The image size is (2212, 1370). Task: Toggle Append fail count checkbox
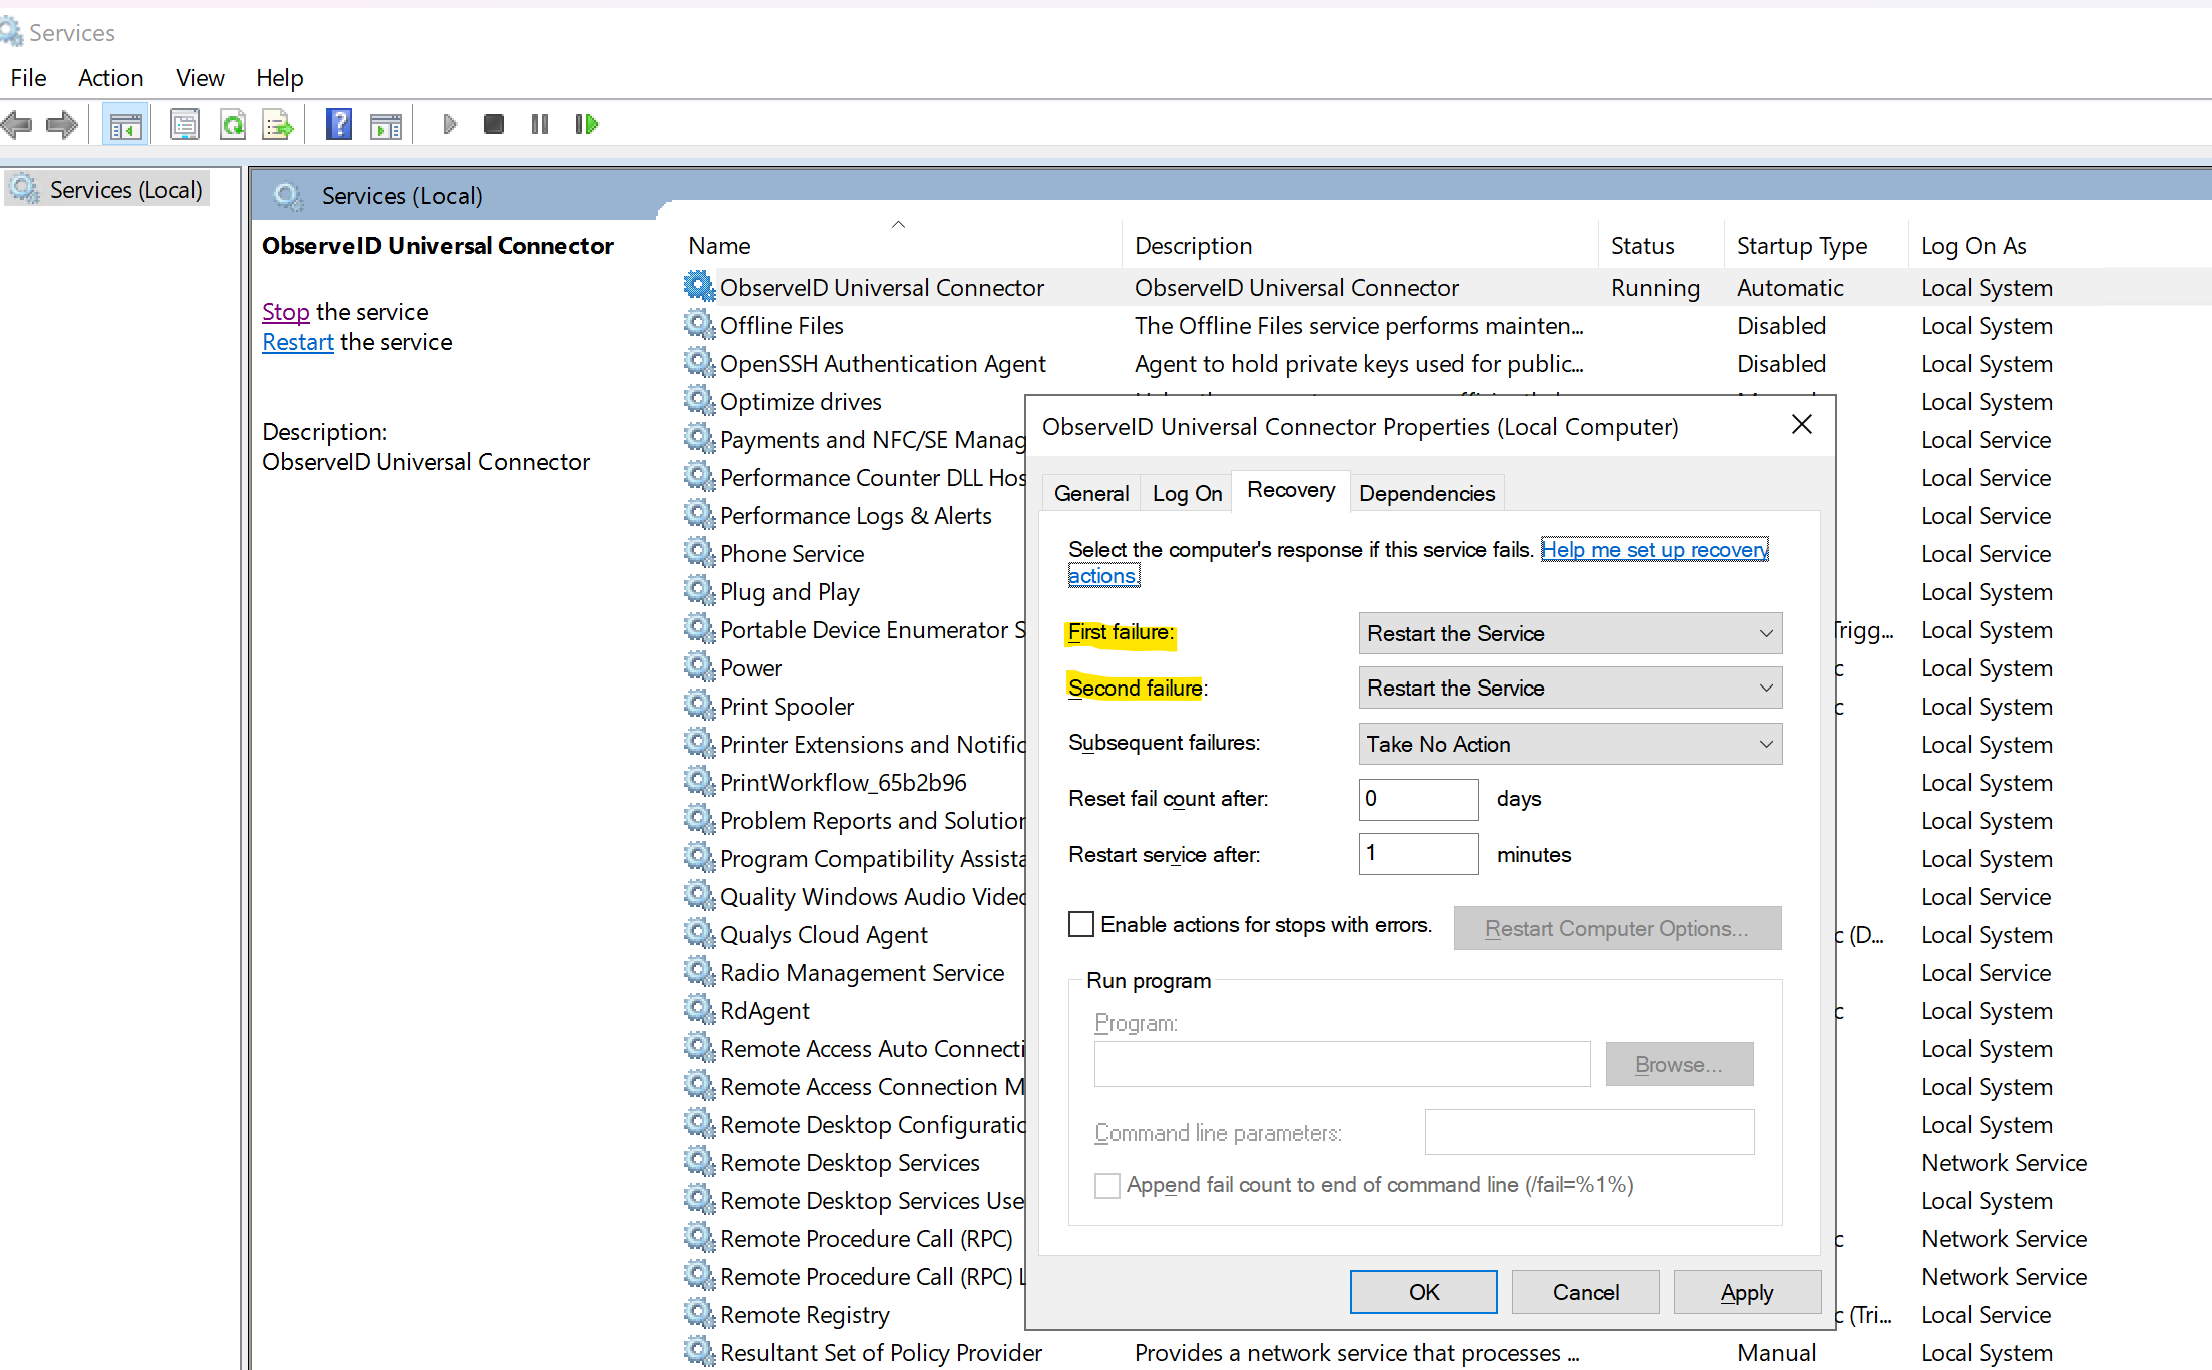point(1107,1185)
